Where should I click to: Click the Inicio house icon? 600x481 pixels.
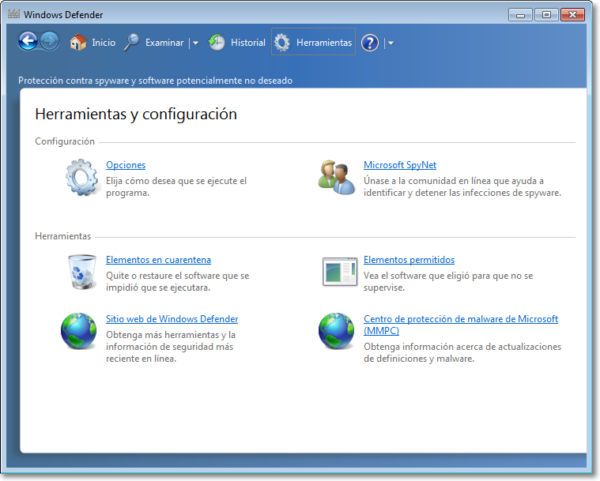78,43
